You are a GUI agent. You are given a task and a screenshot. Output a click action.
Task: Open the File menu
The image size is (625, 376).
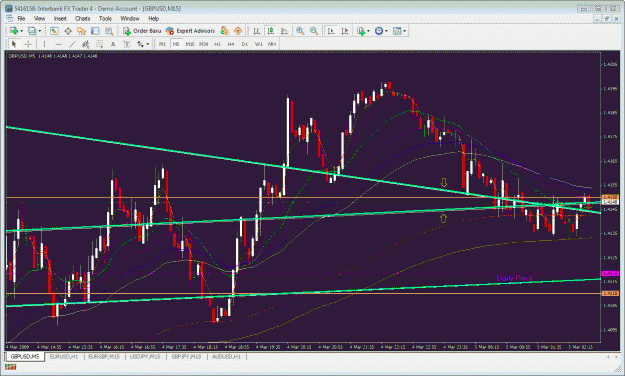tap(21, 19)
